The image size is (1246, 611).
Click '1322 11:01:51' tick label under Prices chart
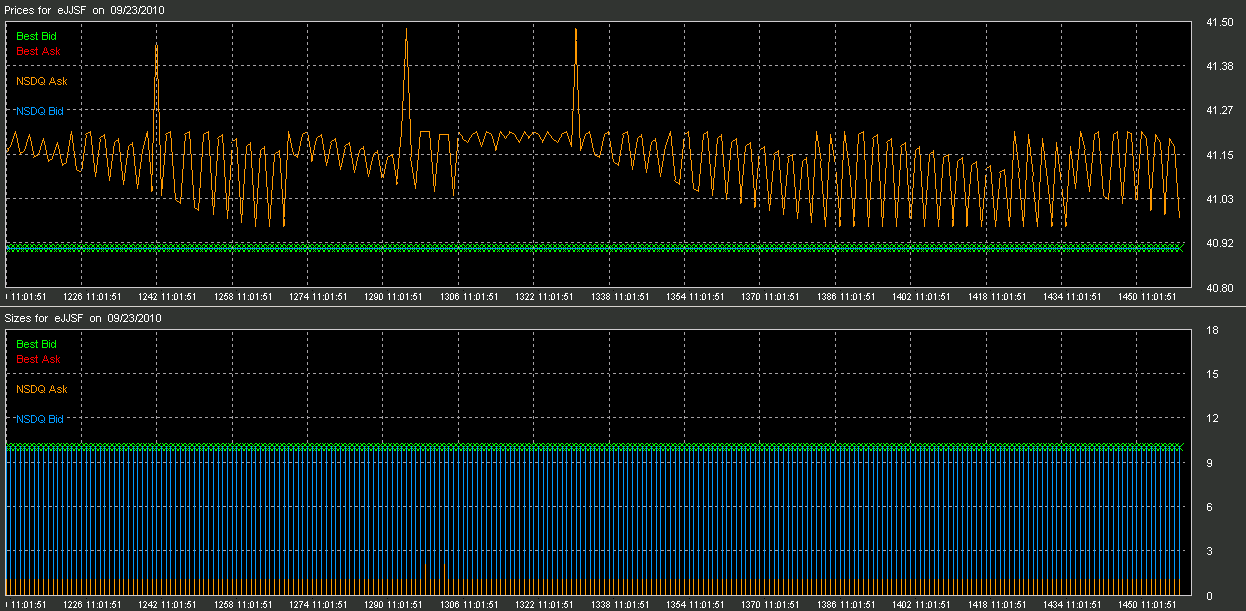point(544,297)
